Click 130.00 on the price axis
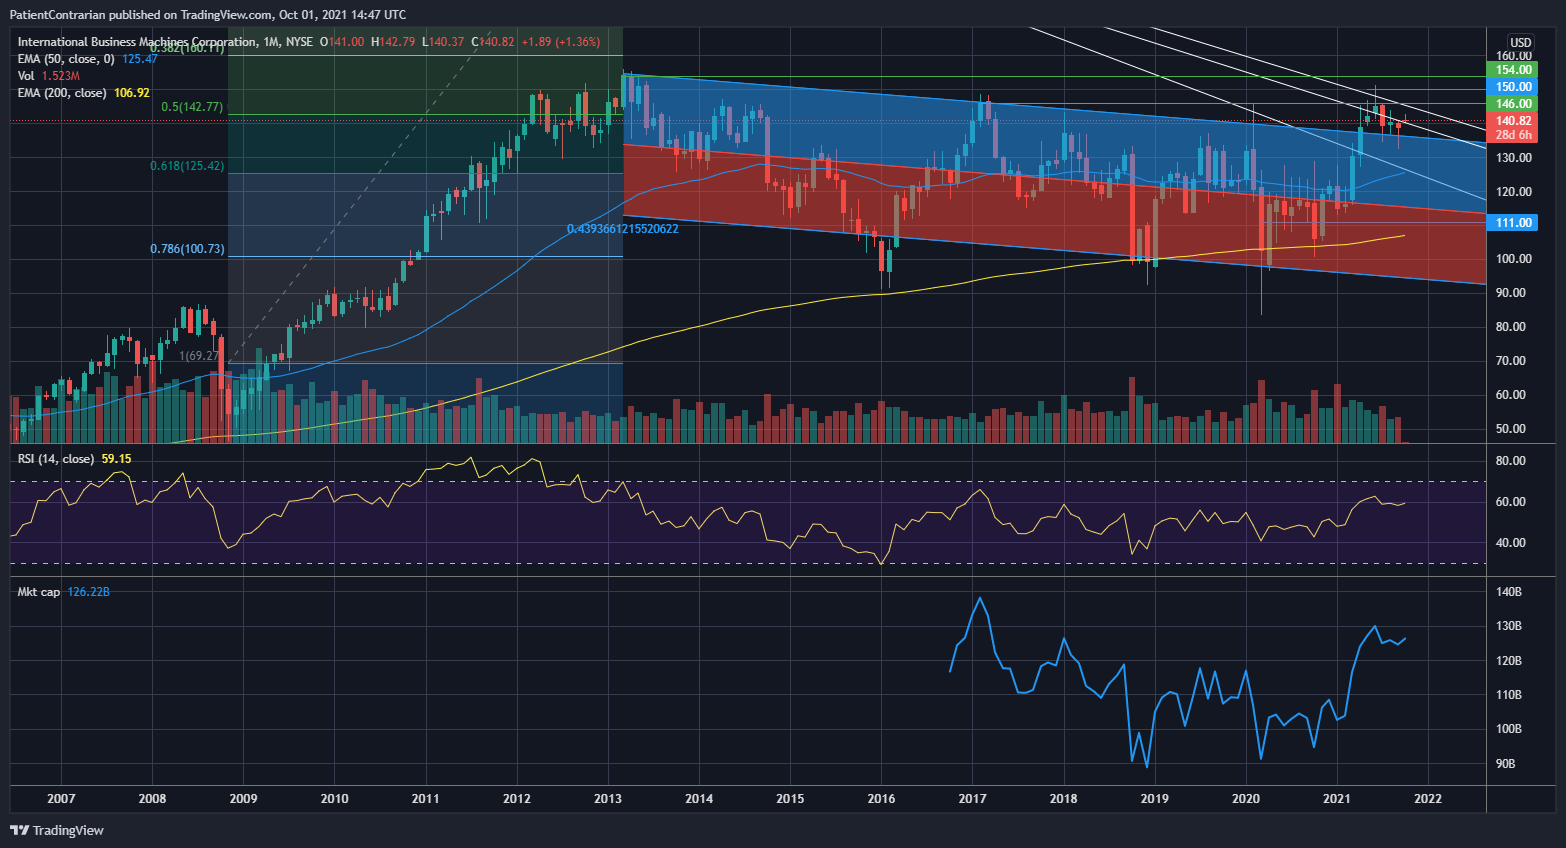This screenshot has width=1566, height=848. point(1514,158)
